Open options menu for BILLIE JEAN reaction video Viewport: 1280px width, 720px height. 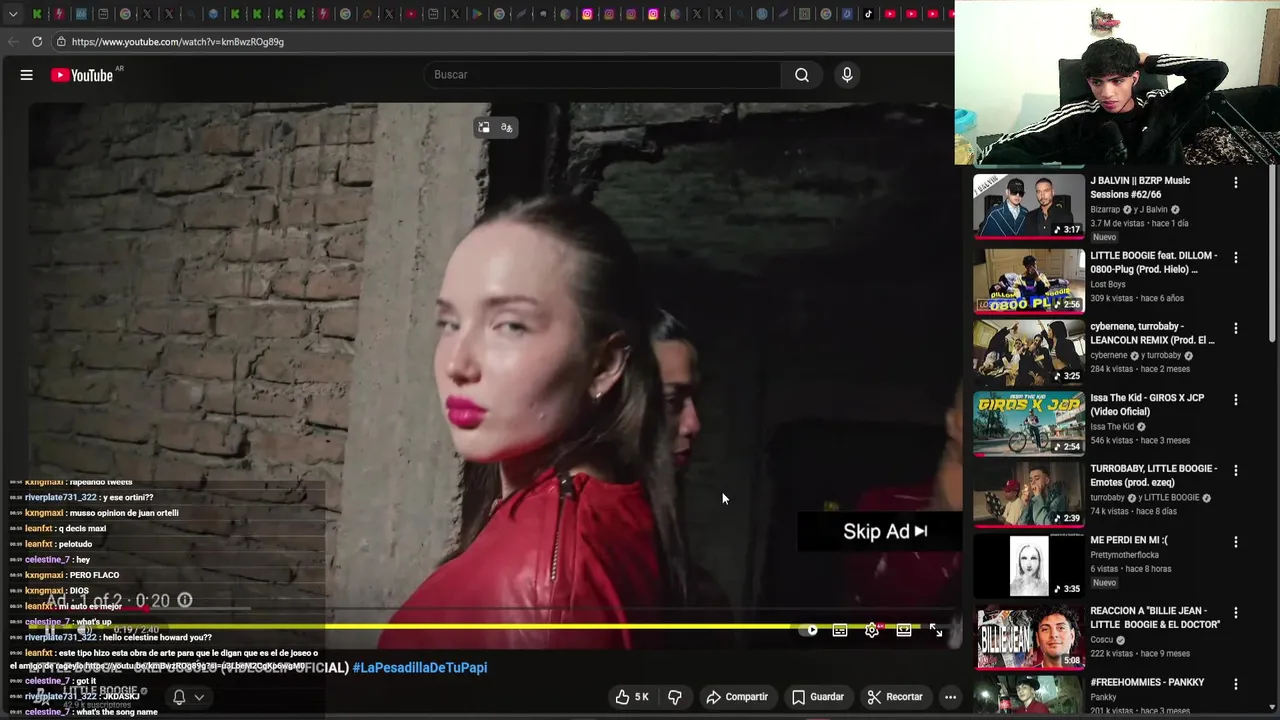point(1236,612)
